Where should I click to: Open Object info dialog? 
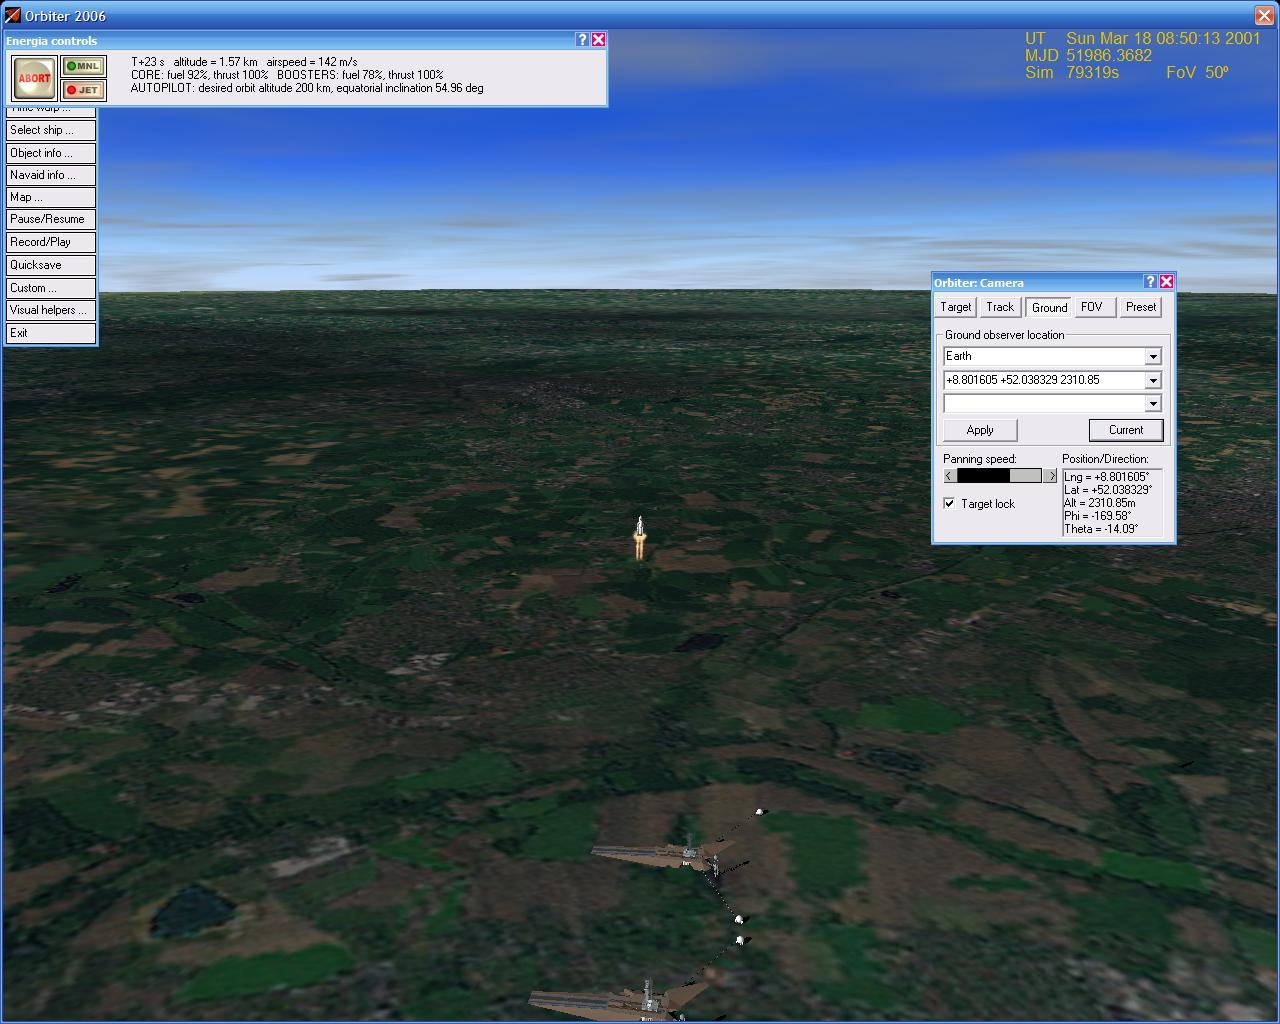pos(51,153)
